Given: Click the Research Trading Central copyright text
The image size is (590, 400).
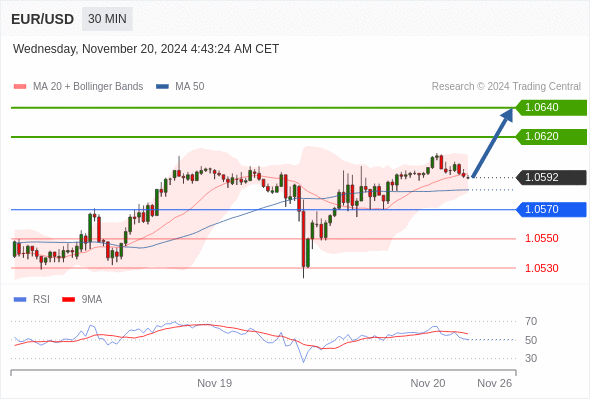Looking at the screenshot, I should point(506,87).
